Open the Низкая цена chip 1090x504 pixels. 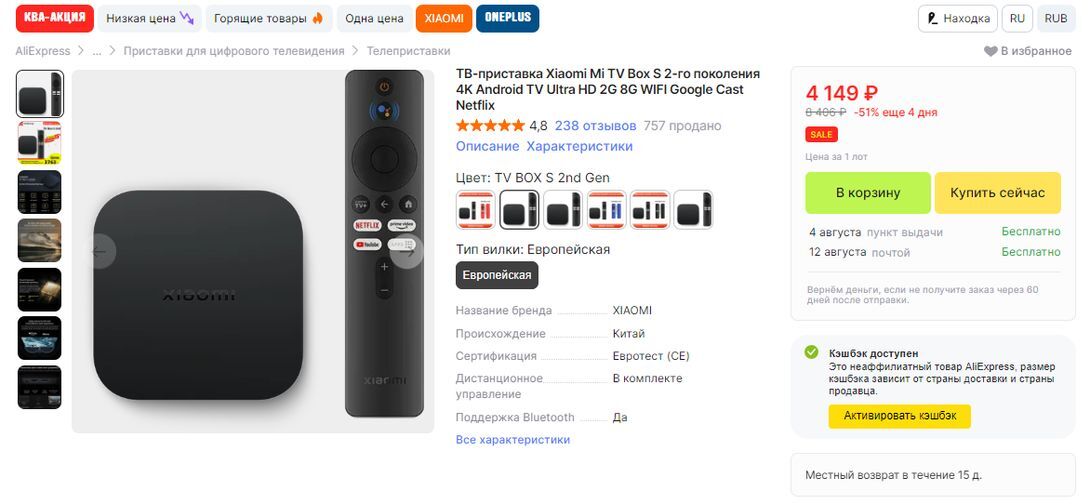[150, 18]
